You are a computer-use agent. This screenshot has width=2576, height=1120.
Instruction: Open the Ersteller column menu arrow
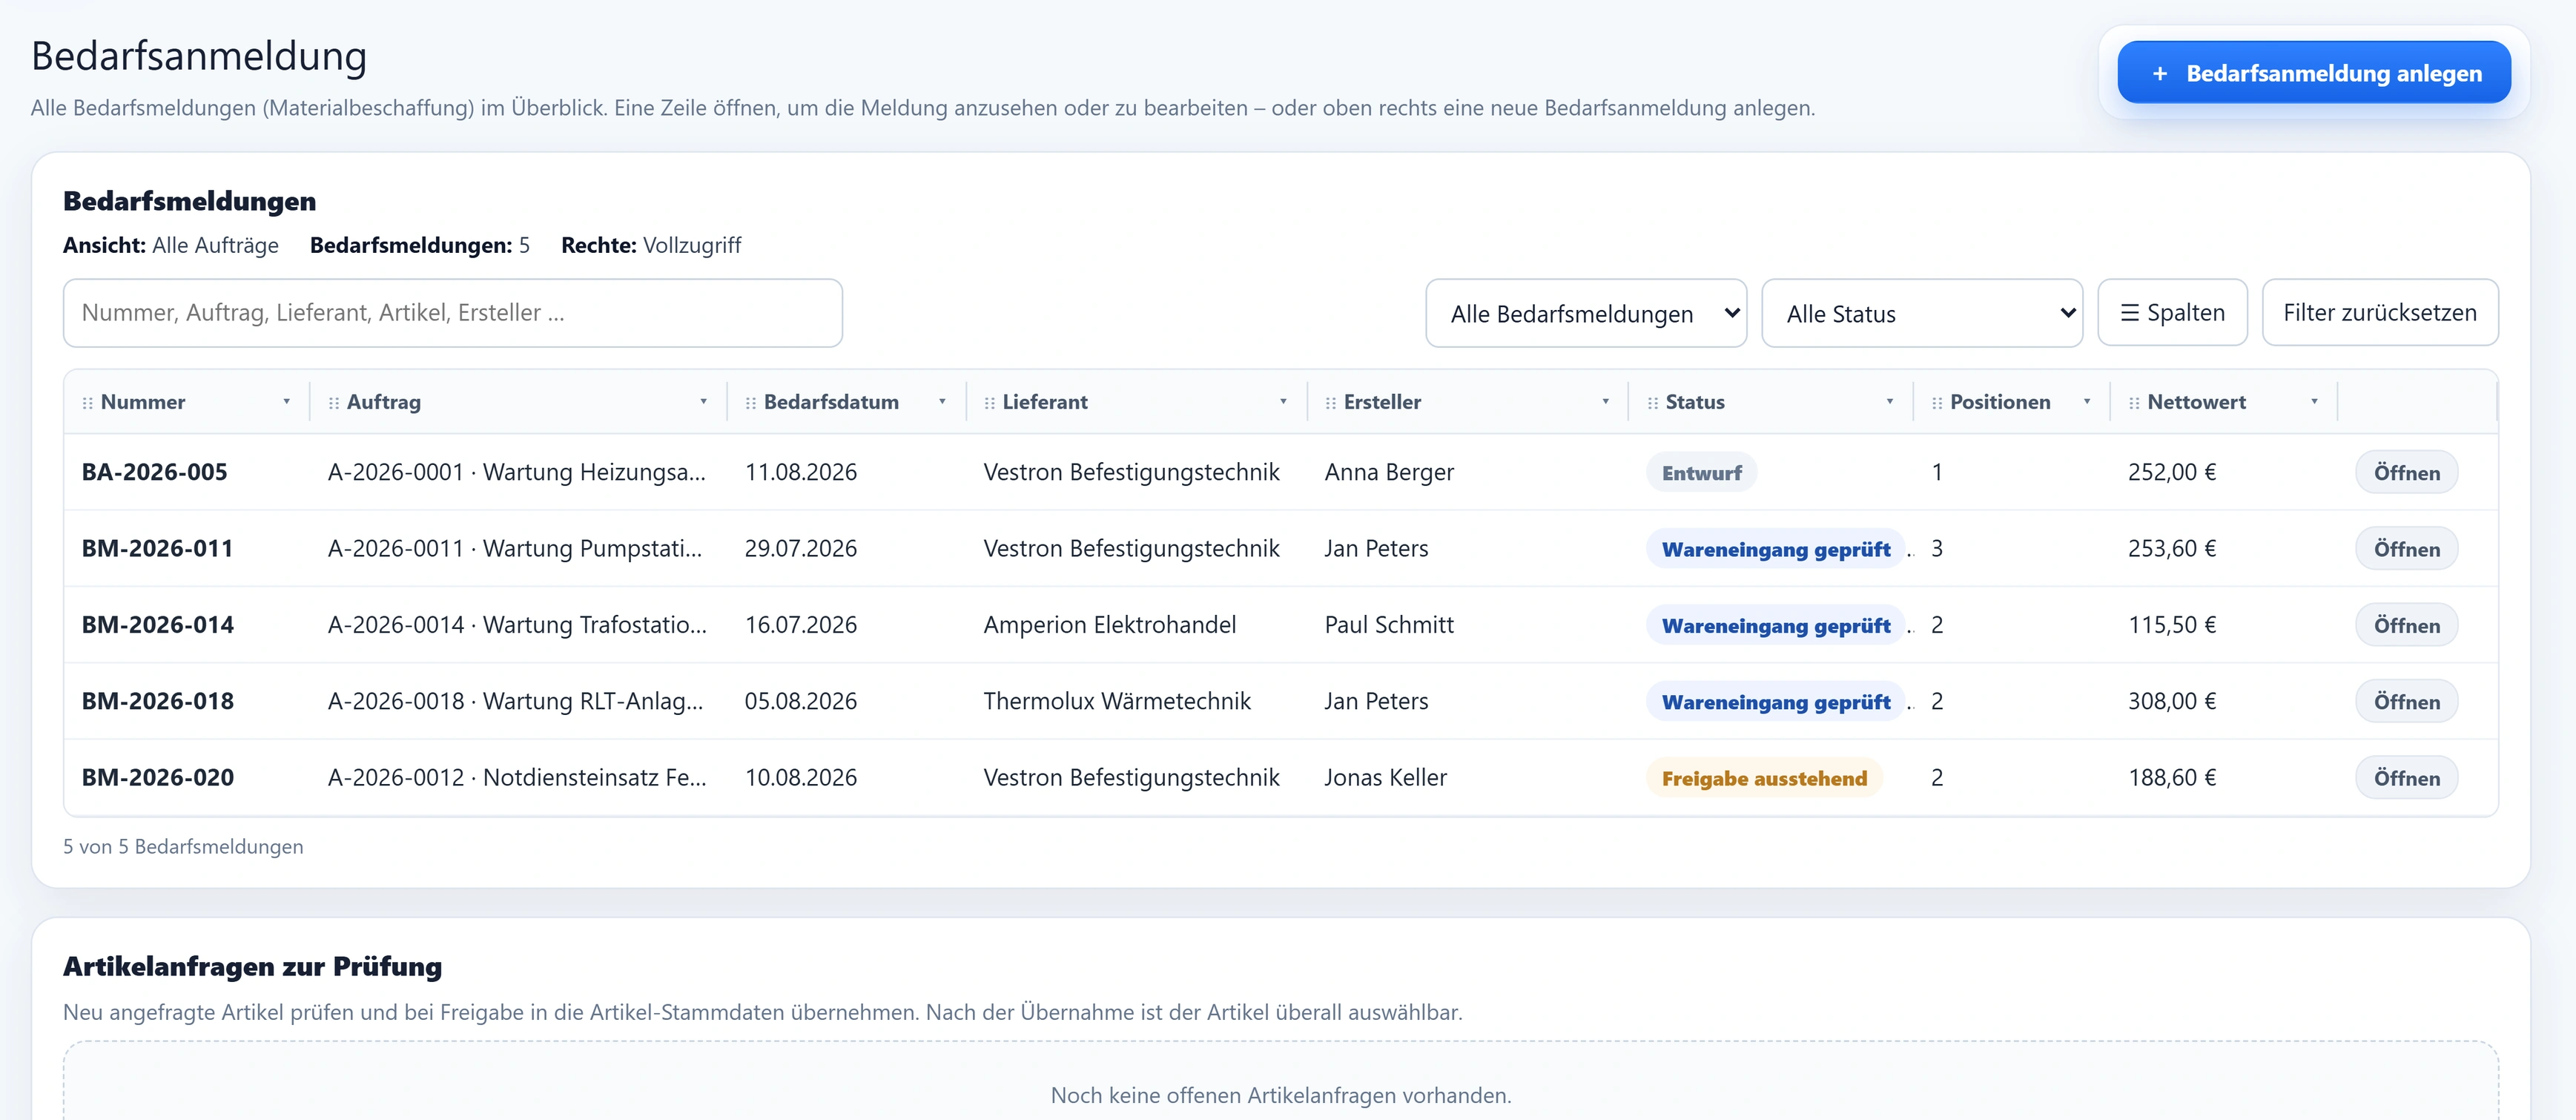(x=1606, y=402)
